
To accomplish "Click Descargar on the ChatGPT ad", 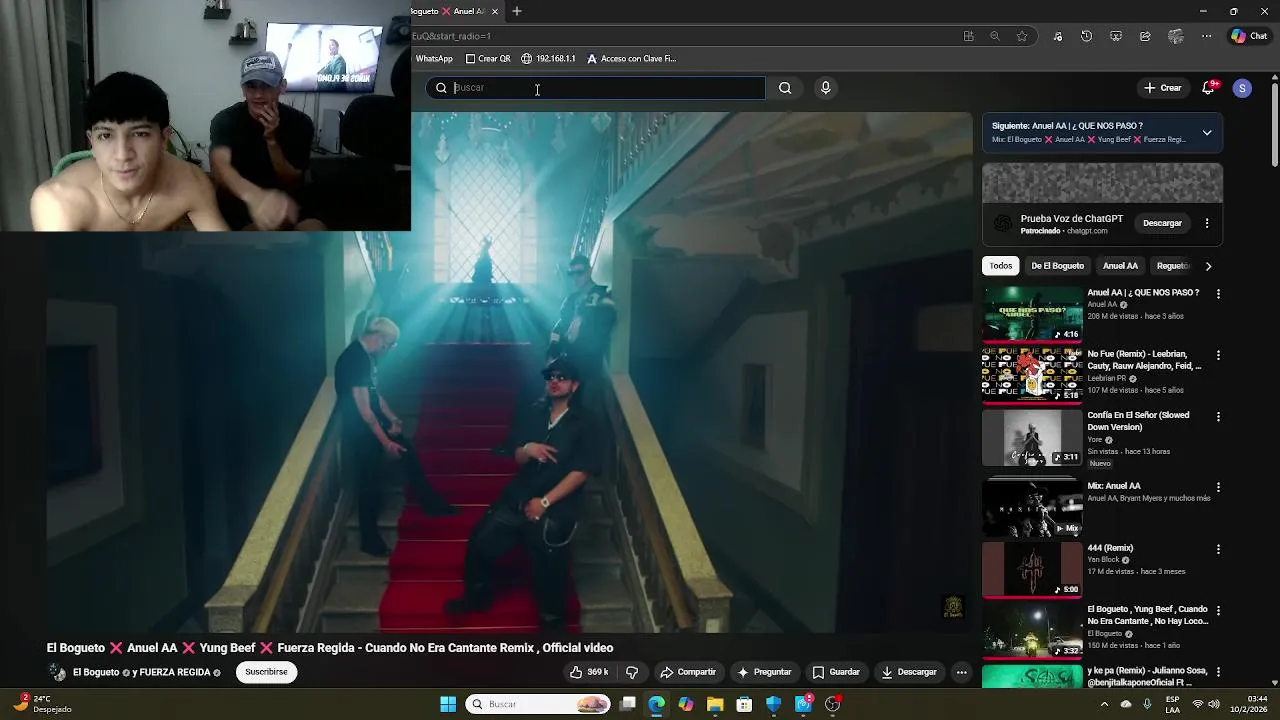I will pos(1162,223).
